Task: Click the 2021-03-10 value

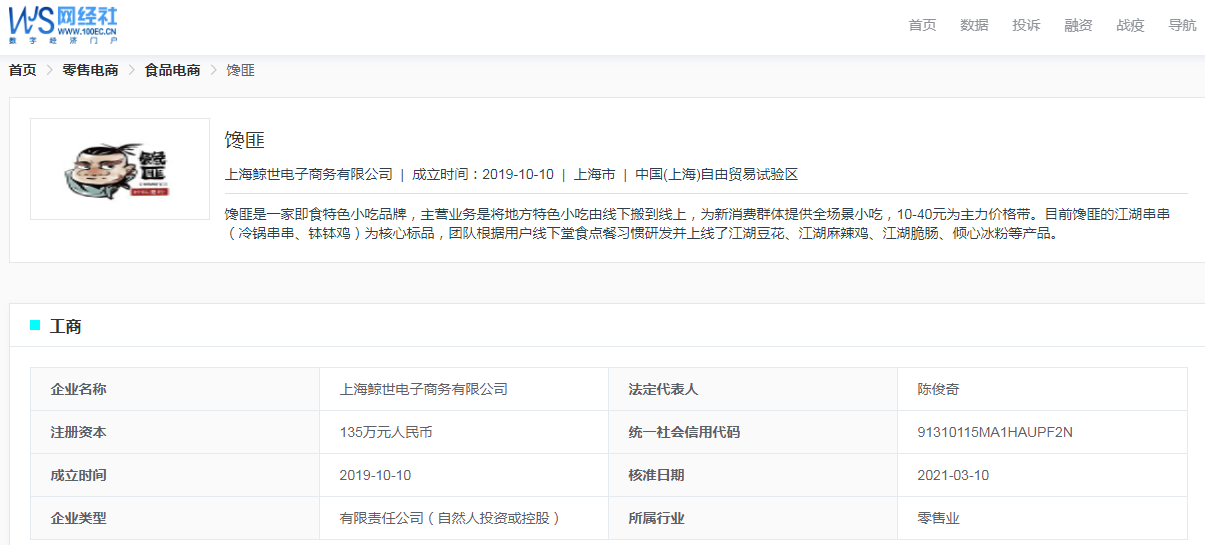Action: point(953,475)
